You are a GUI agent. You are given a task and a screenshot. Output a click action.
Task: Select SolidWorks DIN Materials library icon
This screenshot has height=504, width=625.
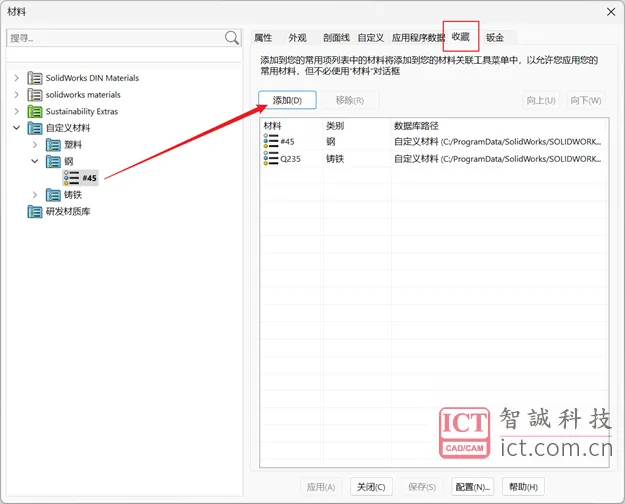[x=35, y=78]
